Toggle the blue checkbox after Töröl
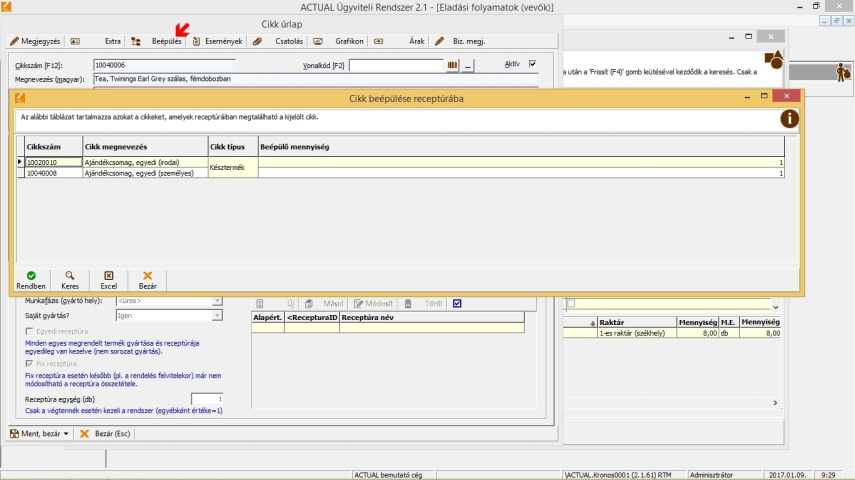The width and height of the screenshot is (855, 480). pyautogui.click(x=457, y=303)
